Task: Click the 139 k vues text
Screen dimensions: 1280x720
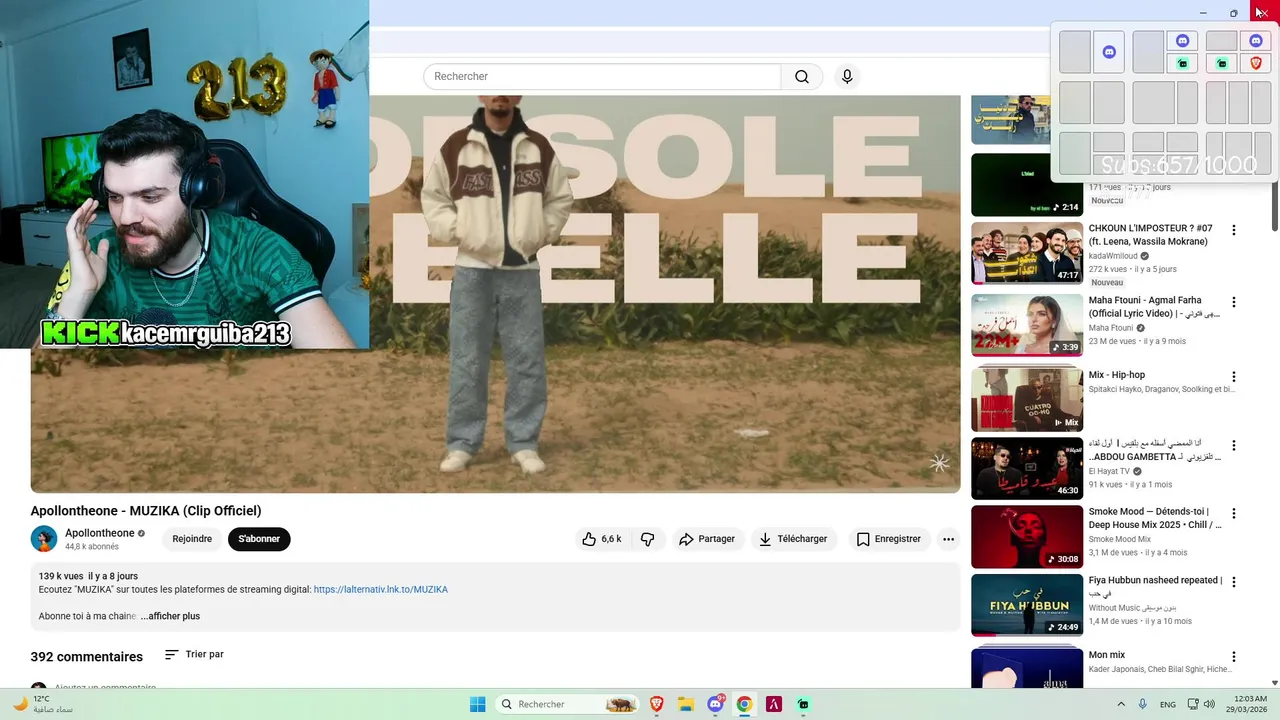Action: coord(61,577)
